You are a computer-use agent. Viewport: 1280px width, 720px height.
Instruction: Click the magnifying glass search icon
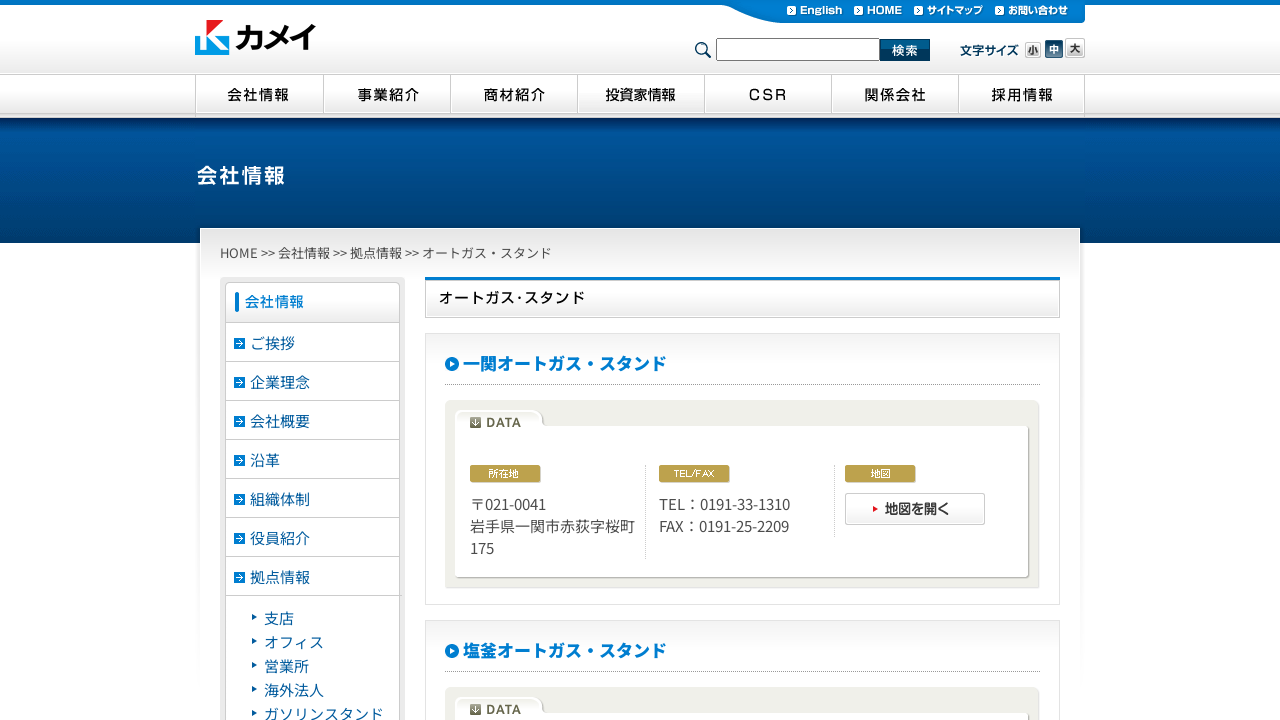coord(703,50)
